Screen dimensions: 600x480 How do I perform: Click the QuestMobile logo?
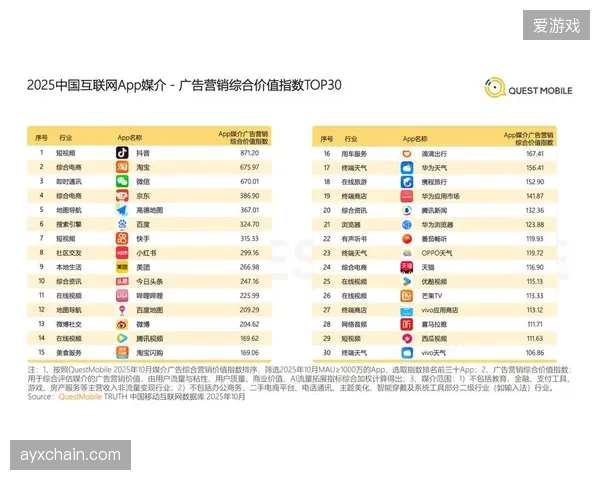coord(528,88)
